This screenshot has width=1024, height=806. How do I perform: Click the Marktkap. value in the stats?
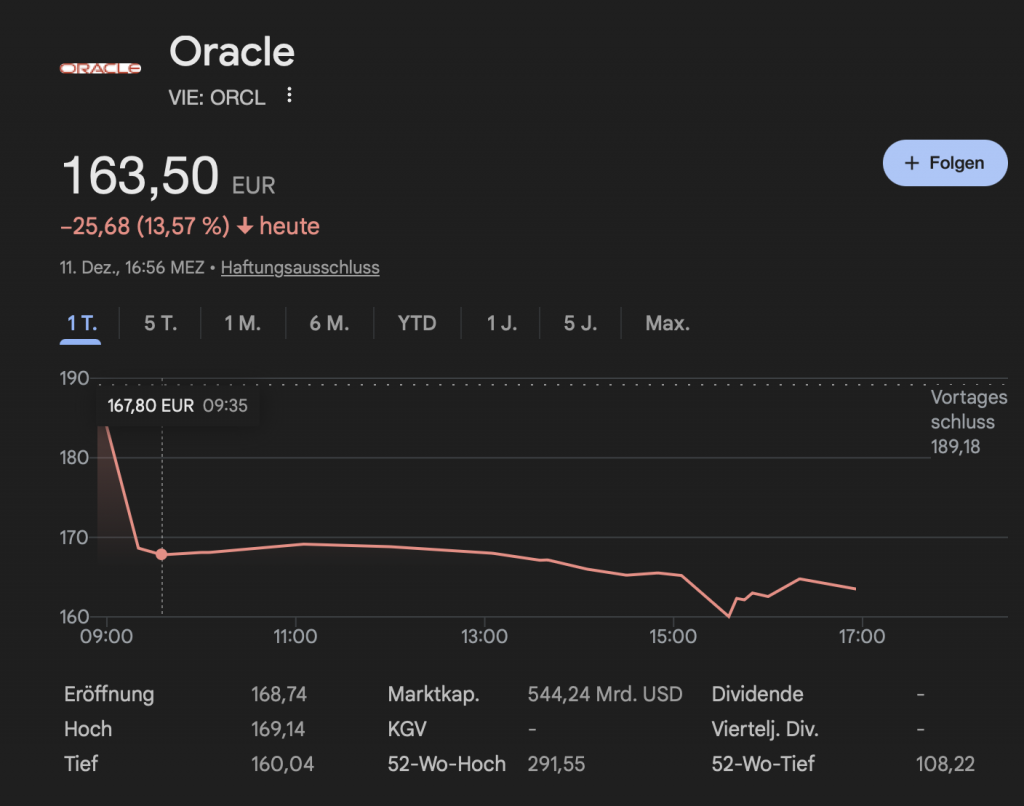(605, 693)
